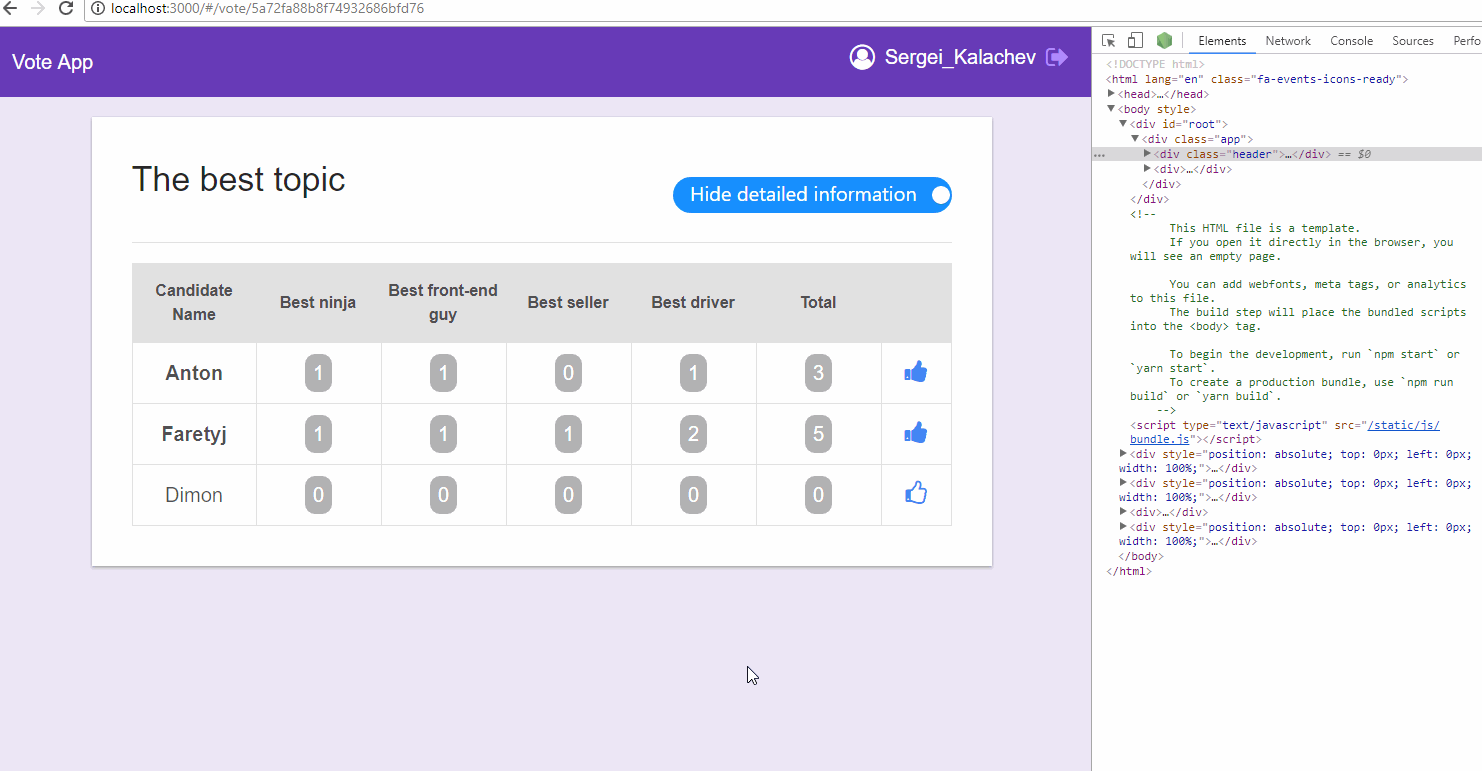Click Faretyj's Best driver badge showing 2

693,434
